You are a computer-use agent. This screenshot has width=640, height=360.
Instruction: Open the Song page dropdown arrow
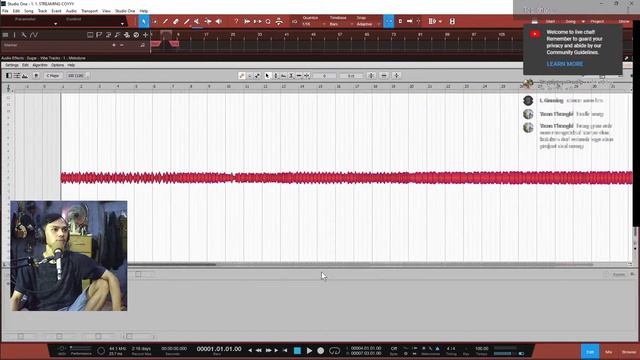click(583, 22)
